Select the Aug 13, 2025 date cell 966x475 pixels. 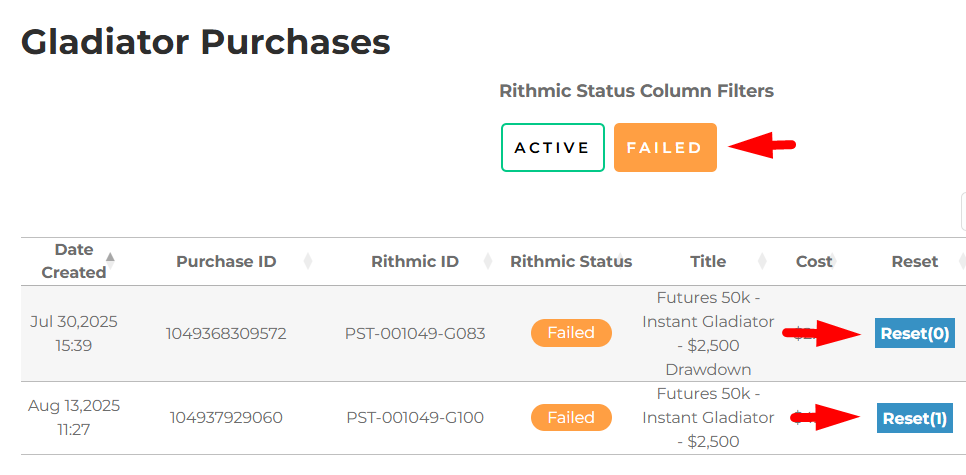pyautogui.click(x=74, y=417)
